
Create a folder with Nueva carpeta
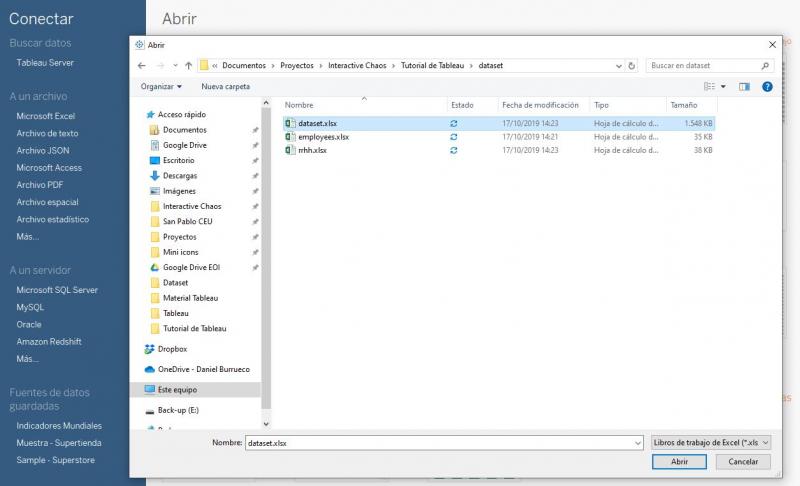tap(226, 87)
